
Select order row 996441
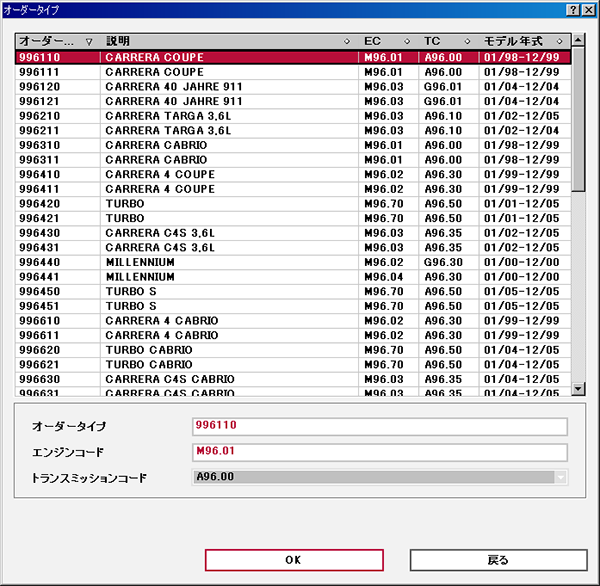pyautogui.click(x=293, y=277)
